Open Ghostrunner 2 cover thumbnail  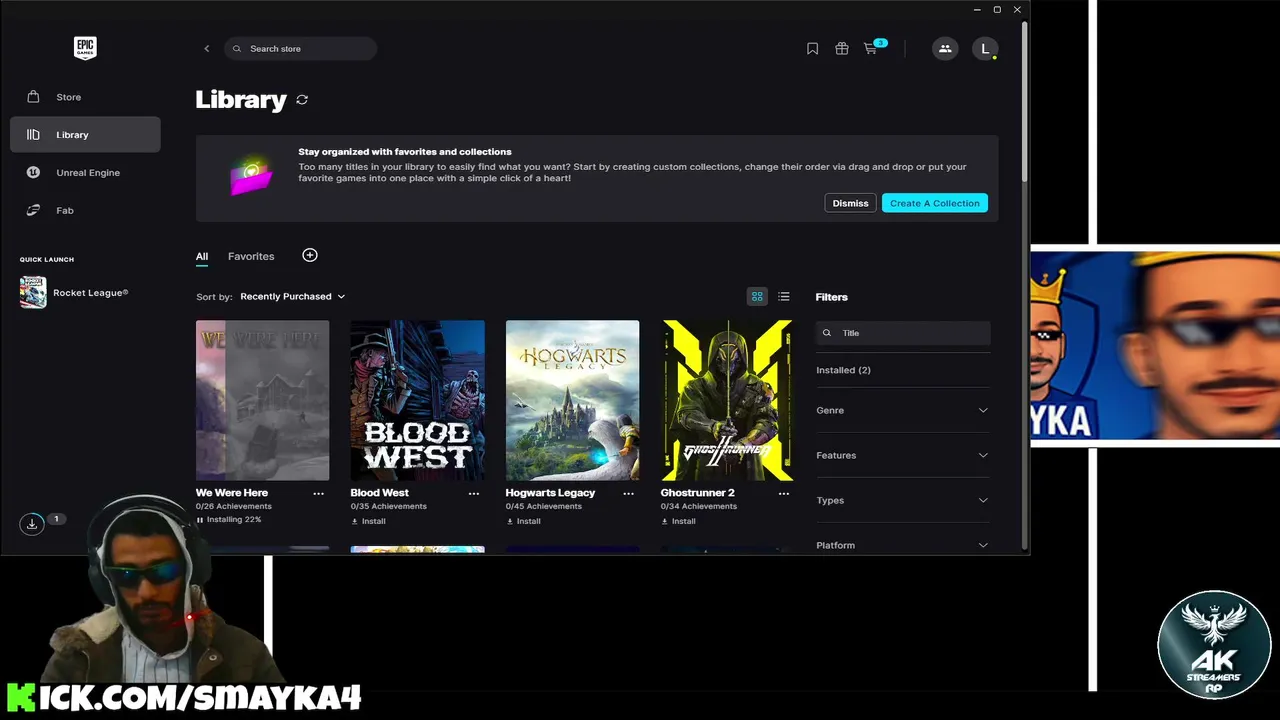tap(727, 400)
